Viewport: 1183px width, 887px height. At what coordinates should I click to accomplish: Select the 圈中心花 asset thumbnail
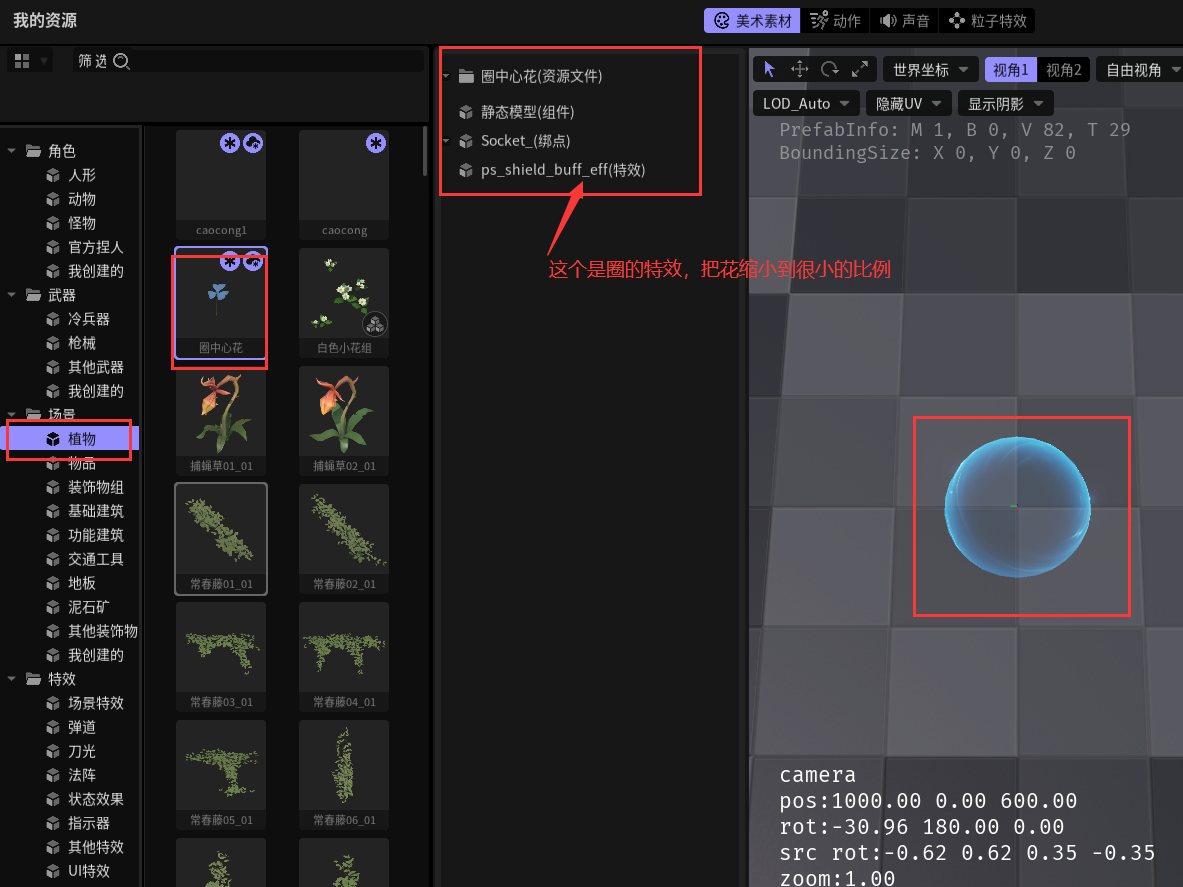point(221,303)
